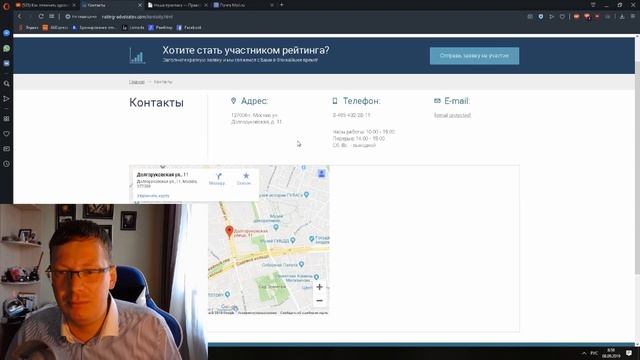This screenshot has height=360, width=640.
Task: Open the notification center in taskbar
Action: [x=629, y=353]
